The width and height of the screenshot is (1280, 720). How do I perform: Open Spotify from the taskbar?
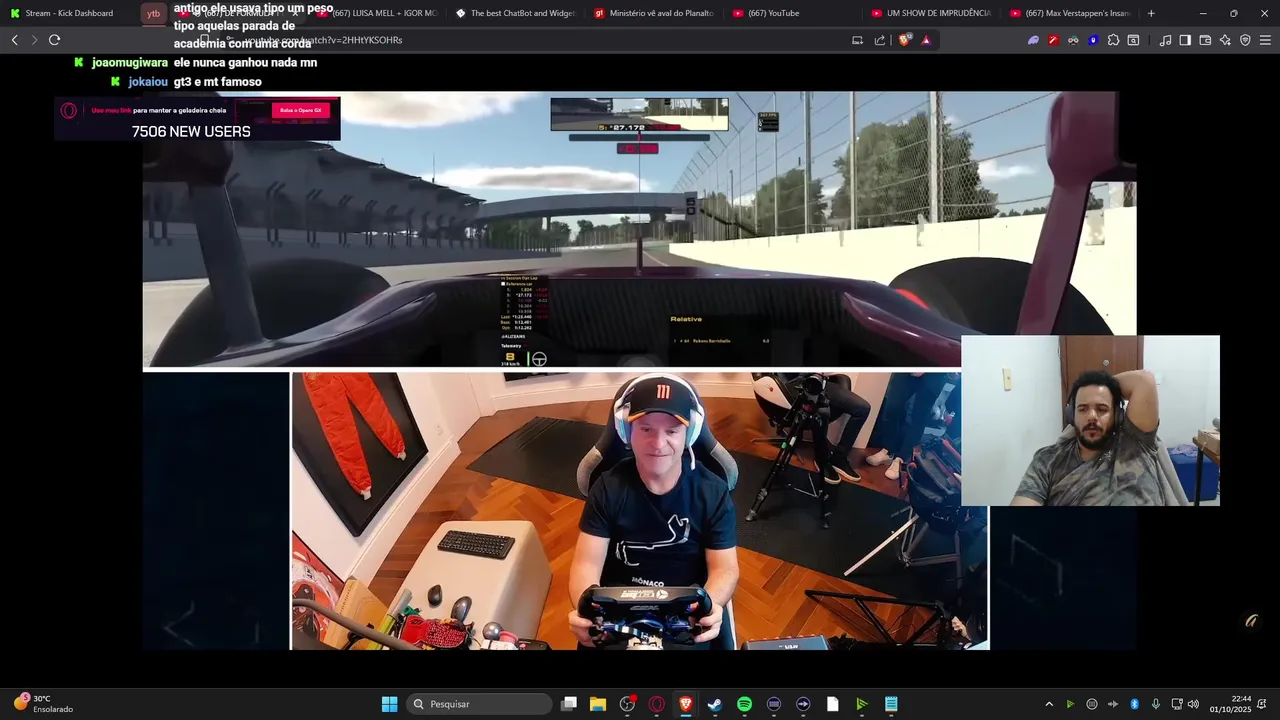[x=744, y=704]
